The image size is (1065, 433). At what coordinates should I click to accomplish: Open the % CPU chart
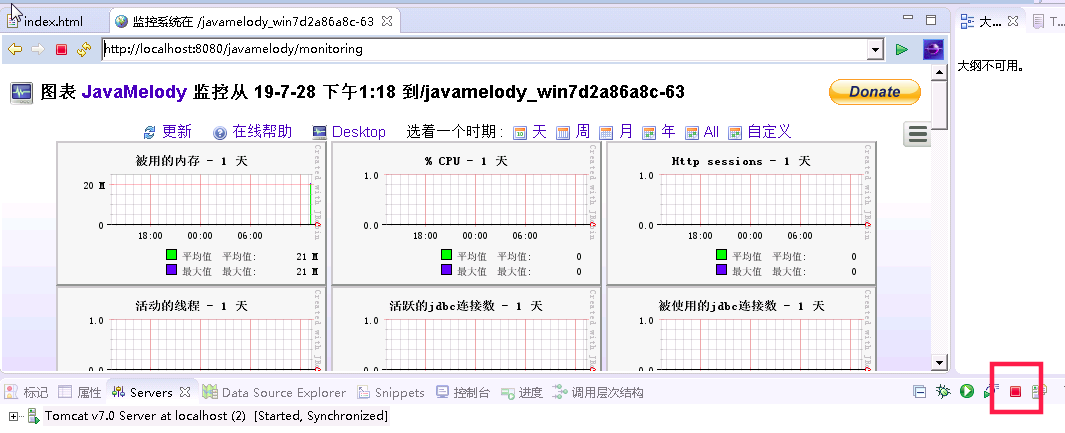(x=466, y=213)
